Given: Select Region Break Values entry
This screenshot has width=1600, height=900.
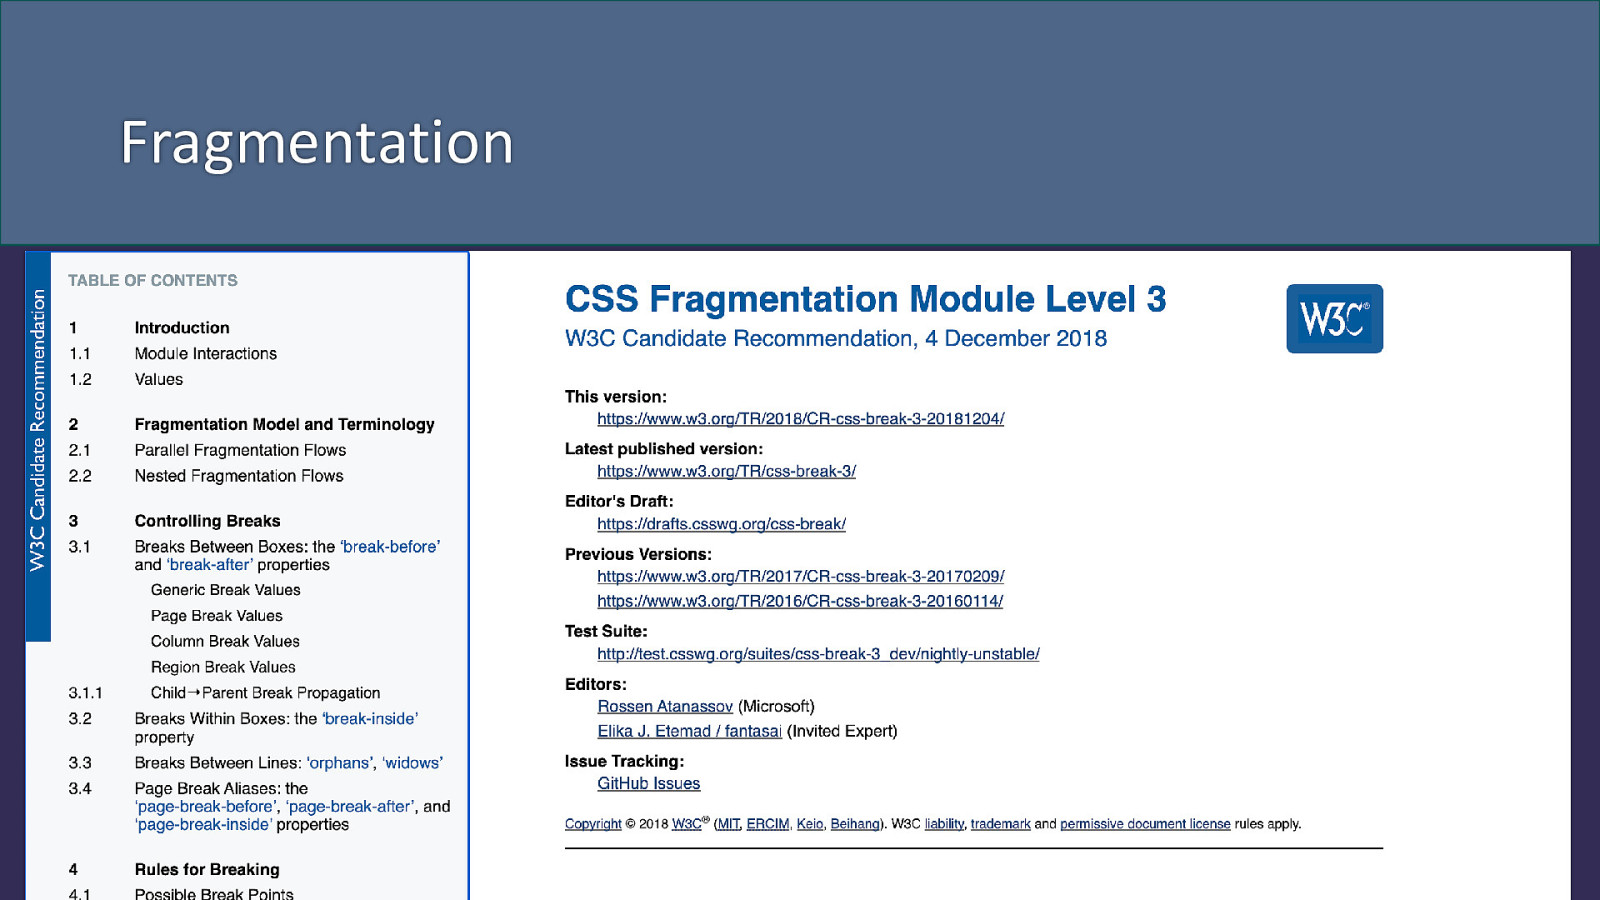Looking at the screenshot, I should click(x=223, y=667).
